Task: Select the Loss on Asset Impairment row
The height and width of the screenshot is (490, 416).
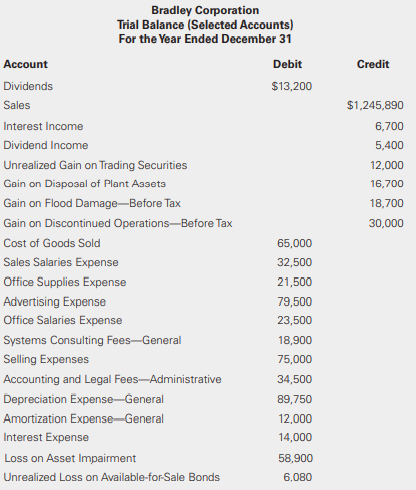Action: coord(158,458)
